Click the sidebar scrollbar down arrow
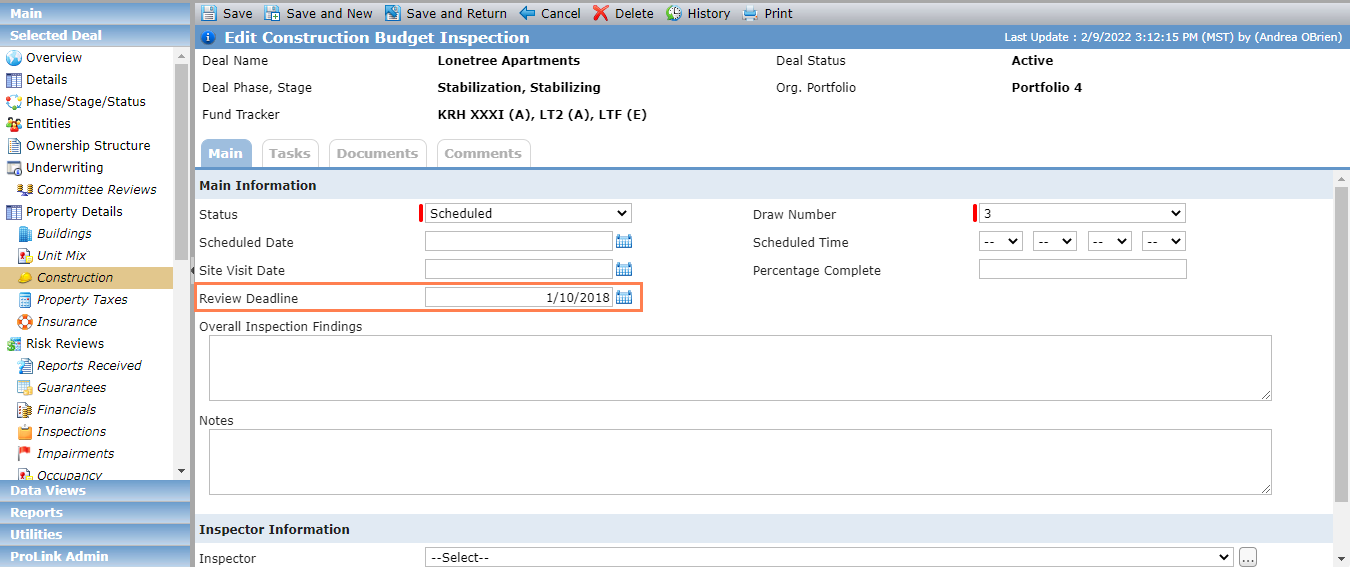Image resolution: width=1350 pixels, height=567 pixels. (x=181, y=471)
